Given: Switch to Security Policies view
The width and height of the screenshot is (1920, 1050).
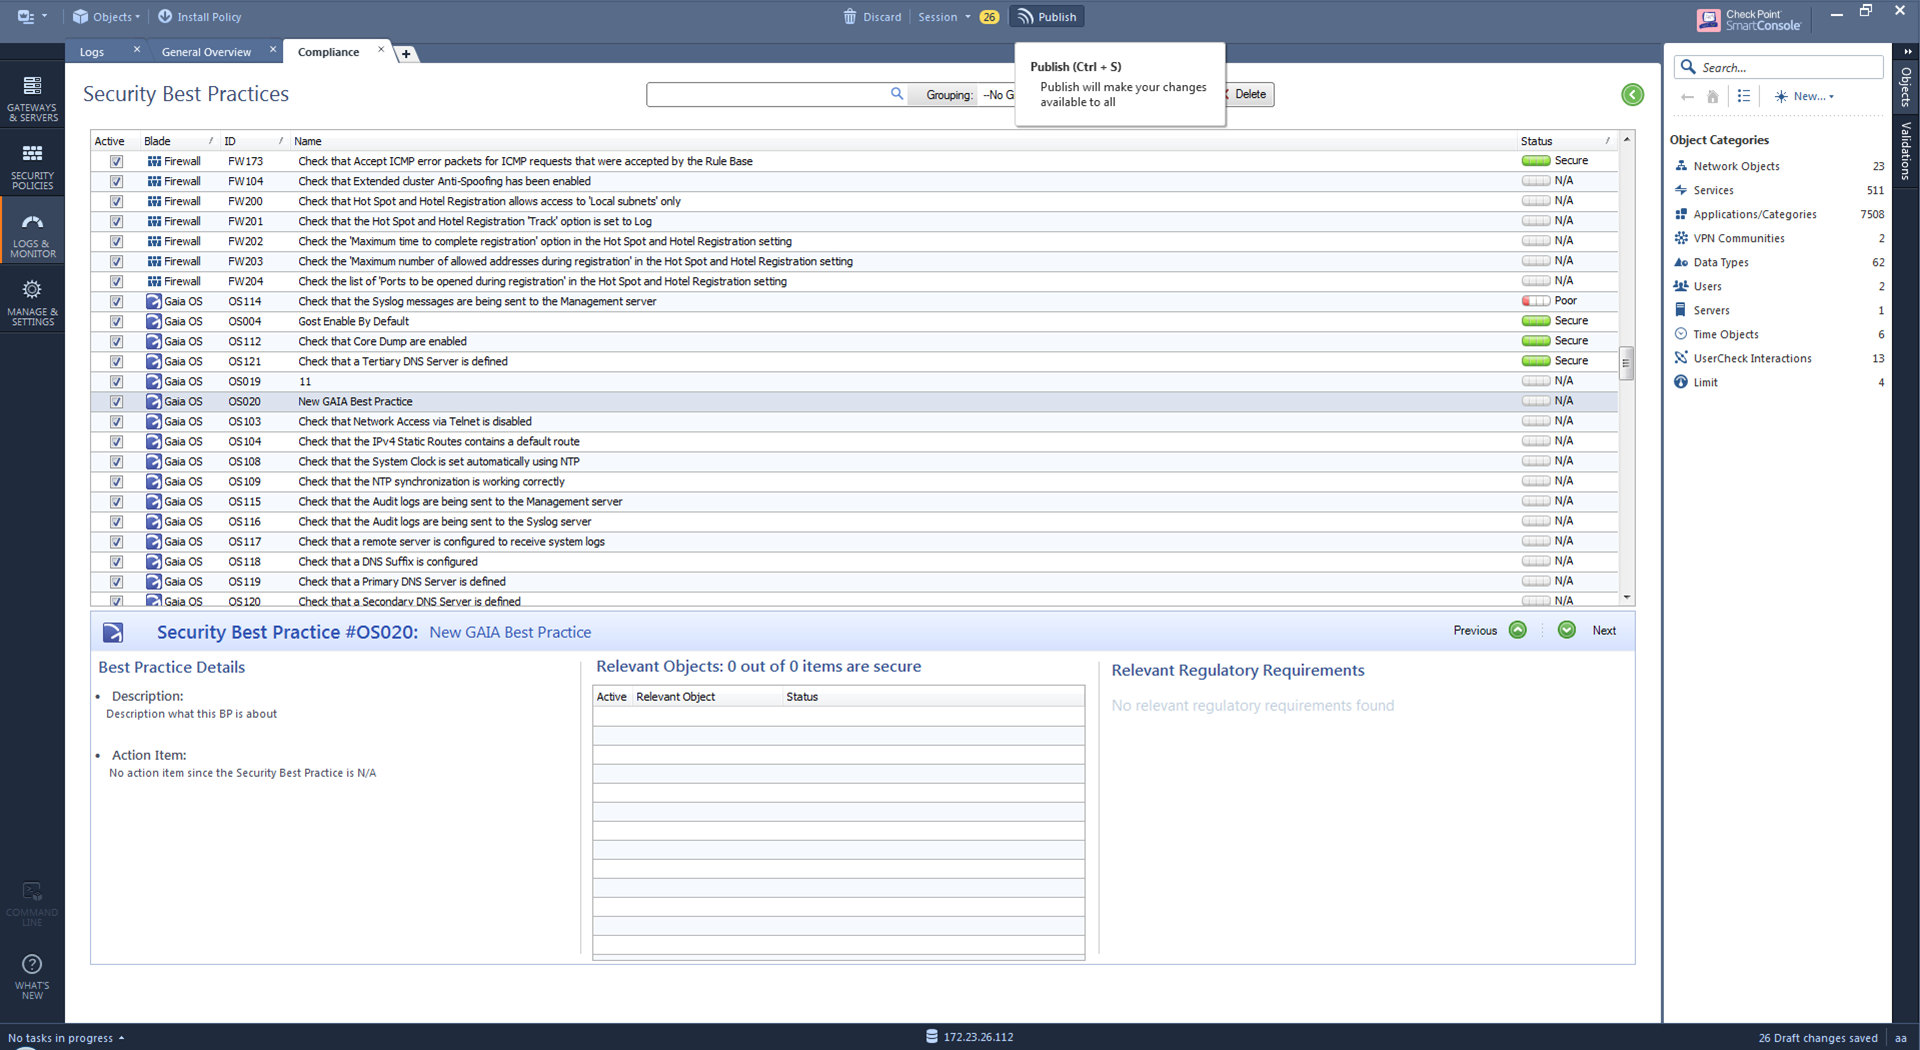Looking at the screenshot, I should pyautogui.click(x=32, y=163).
